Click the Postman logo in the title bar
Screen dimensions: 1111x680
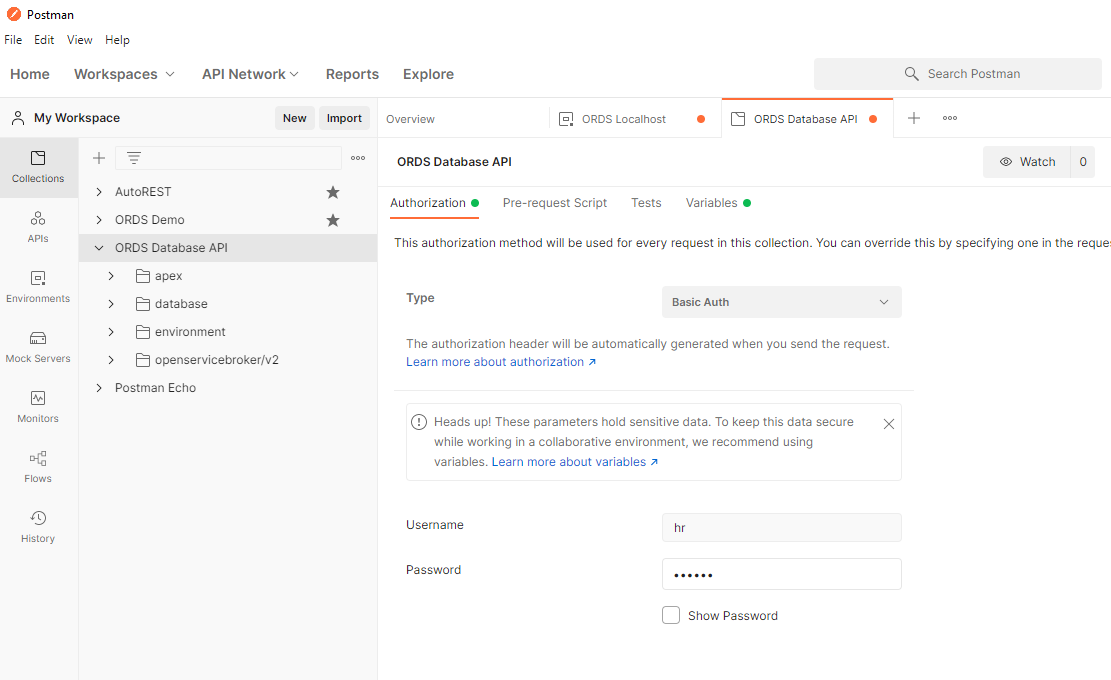point(13,14)
